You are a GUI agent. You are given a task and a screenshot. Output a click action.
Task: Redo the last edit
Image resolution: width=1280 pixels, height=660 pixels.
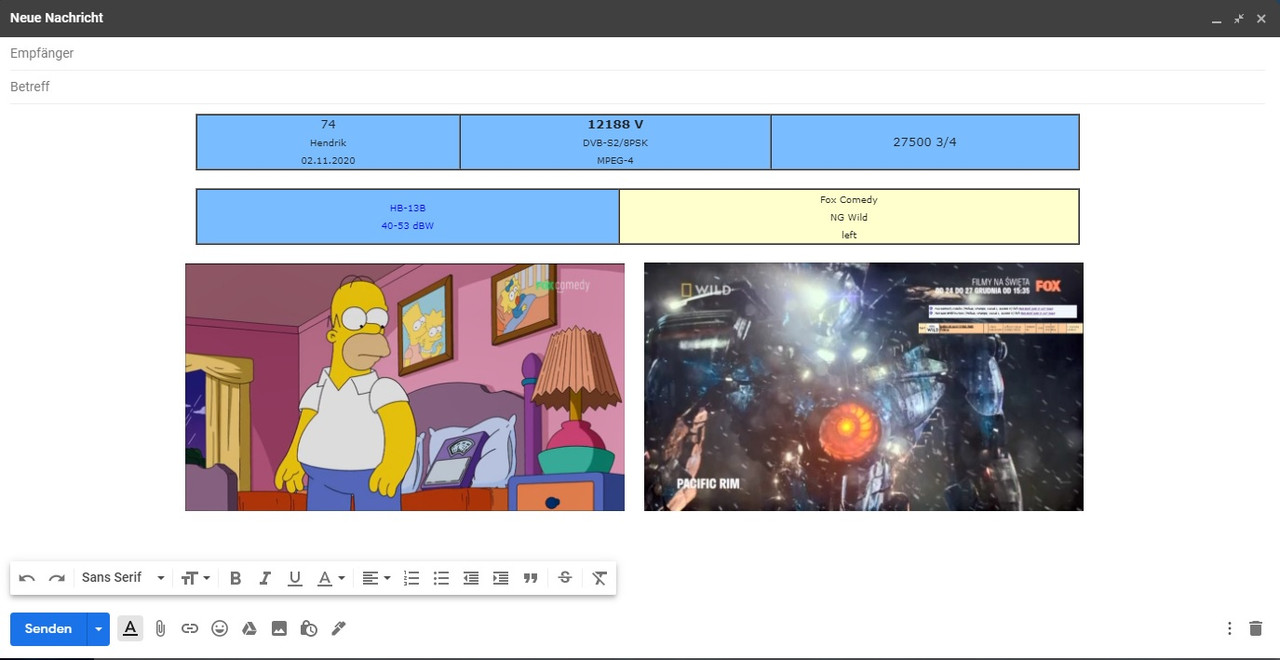click(x=57, y=578)
